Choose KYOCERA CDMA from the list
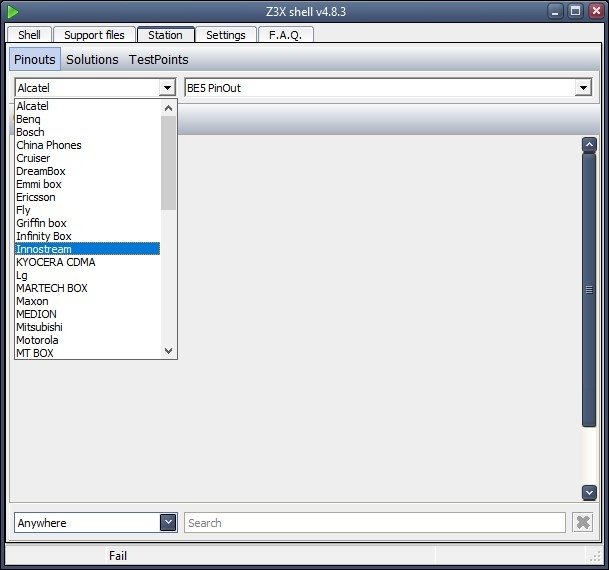The image size is (609, 570). (x=87, y=262)
